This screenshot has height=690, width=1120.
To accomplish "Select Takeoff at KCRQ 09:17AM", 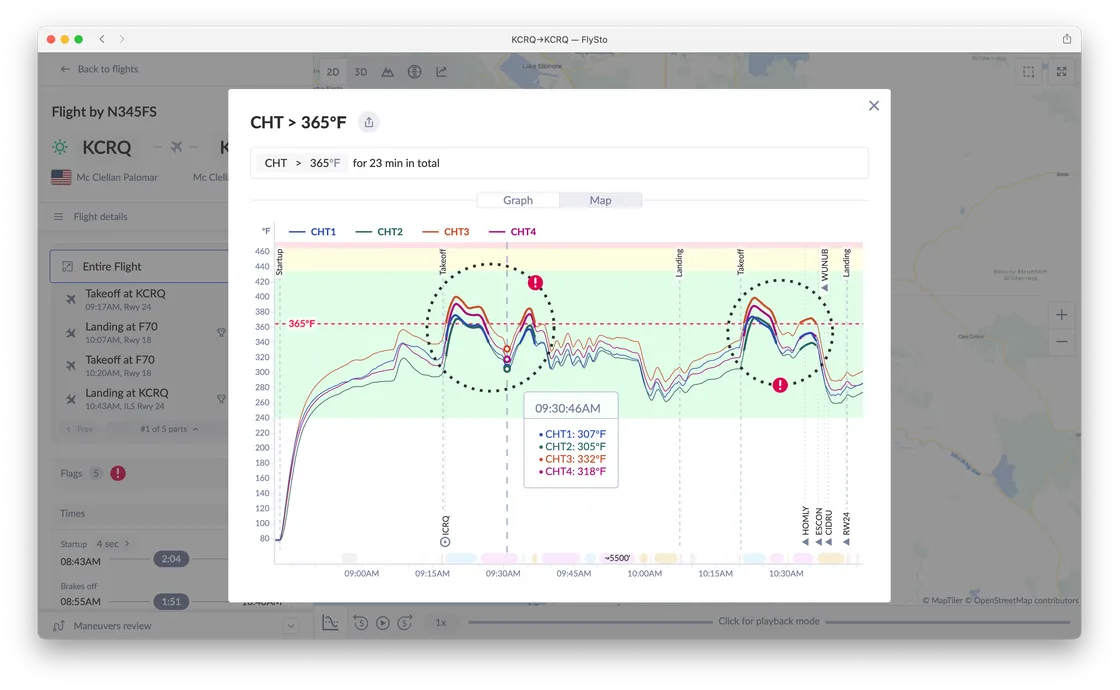I will (x=139, y=299).
